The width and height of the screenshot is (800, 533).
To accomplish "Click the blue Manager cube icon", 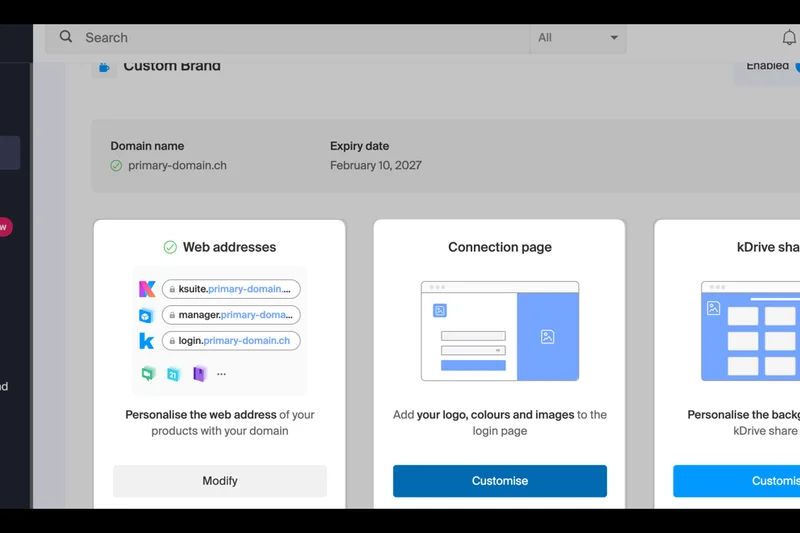I will pyautogui.click(x=146, y=315).
